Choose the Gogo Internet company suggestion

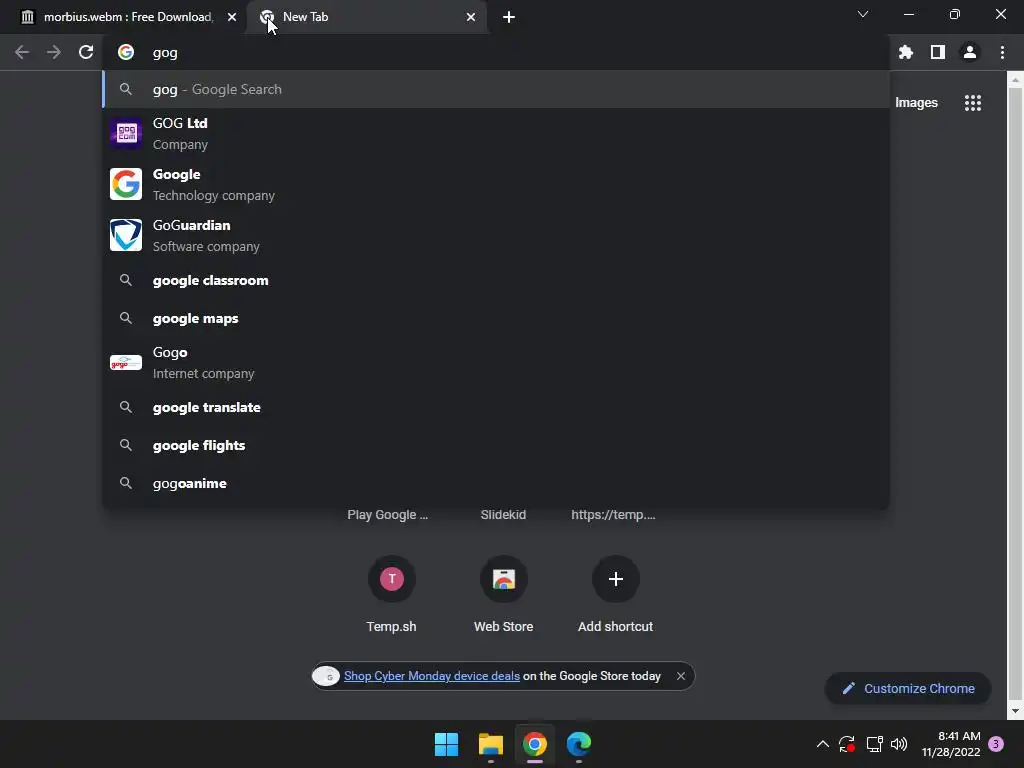[x=496, y=362]
